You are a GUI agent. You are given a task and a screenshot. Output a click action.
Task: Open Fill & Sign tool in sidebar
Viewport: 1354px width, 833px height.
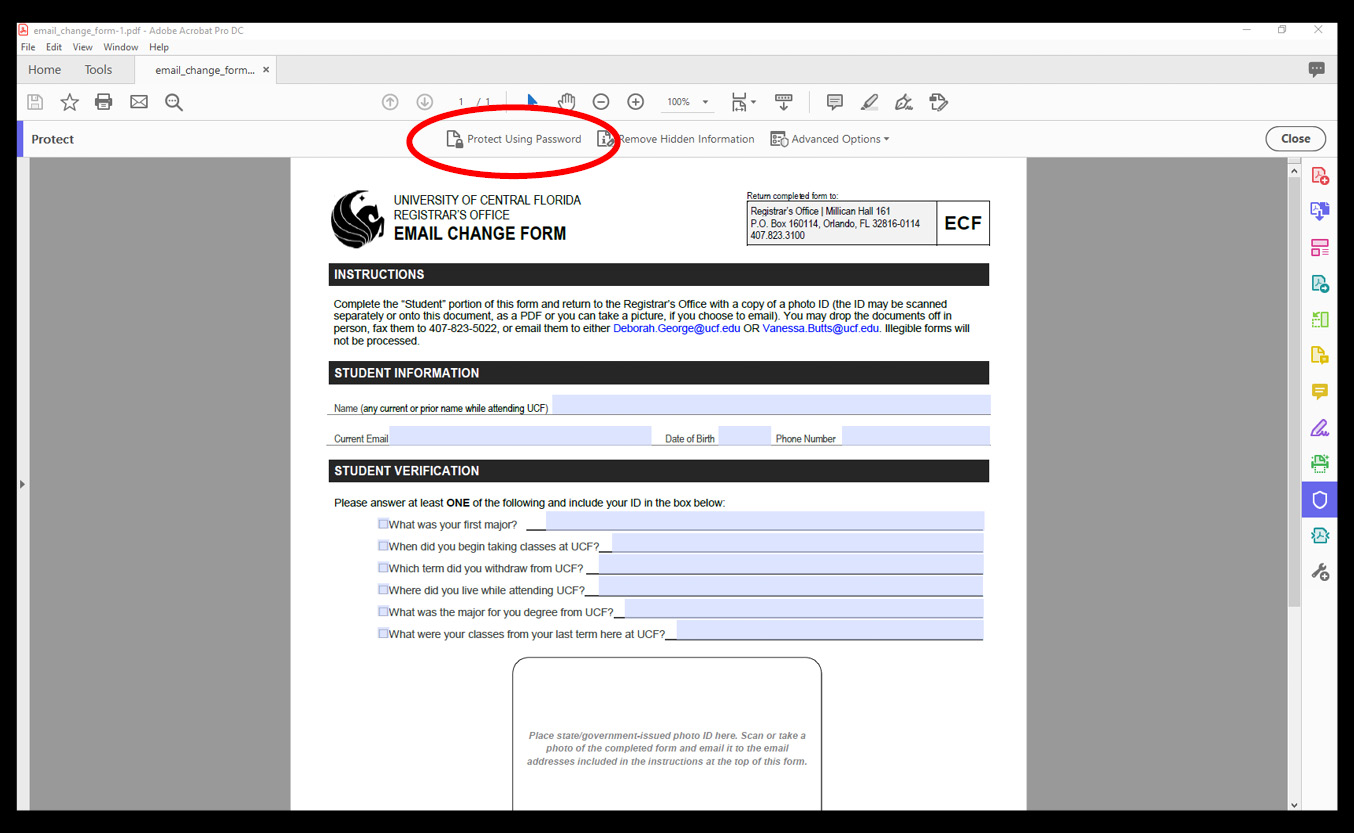click(1320, 428)
